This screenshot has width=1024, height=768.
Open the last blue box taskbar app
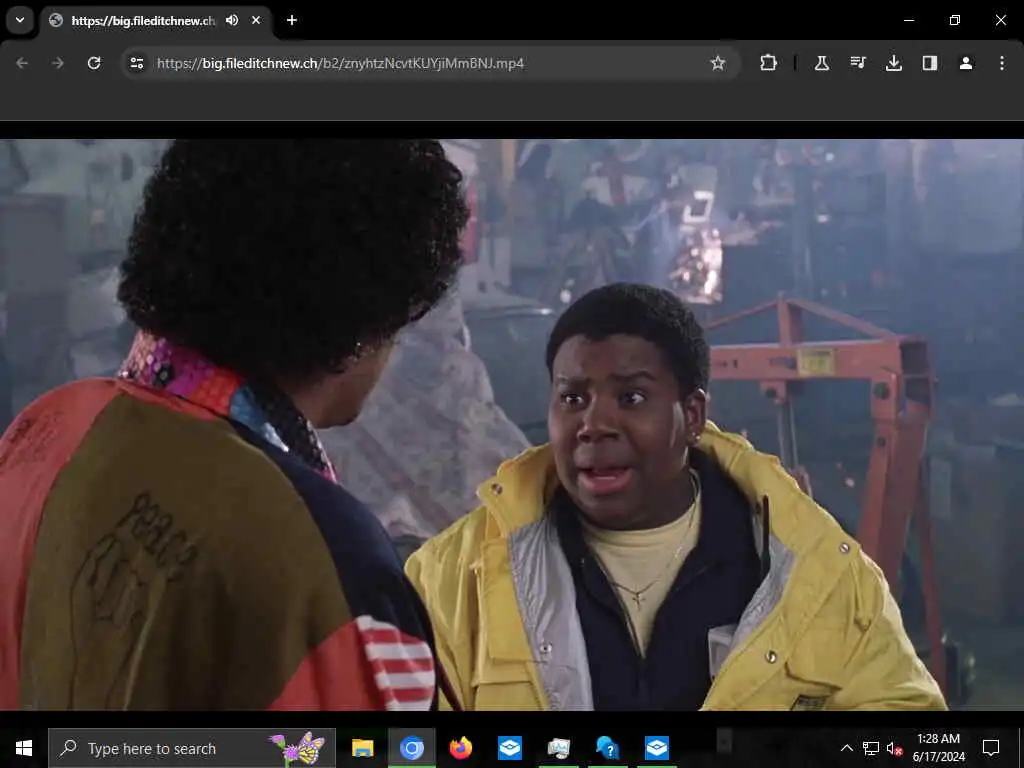[x=656, y=748]
